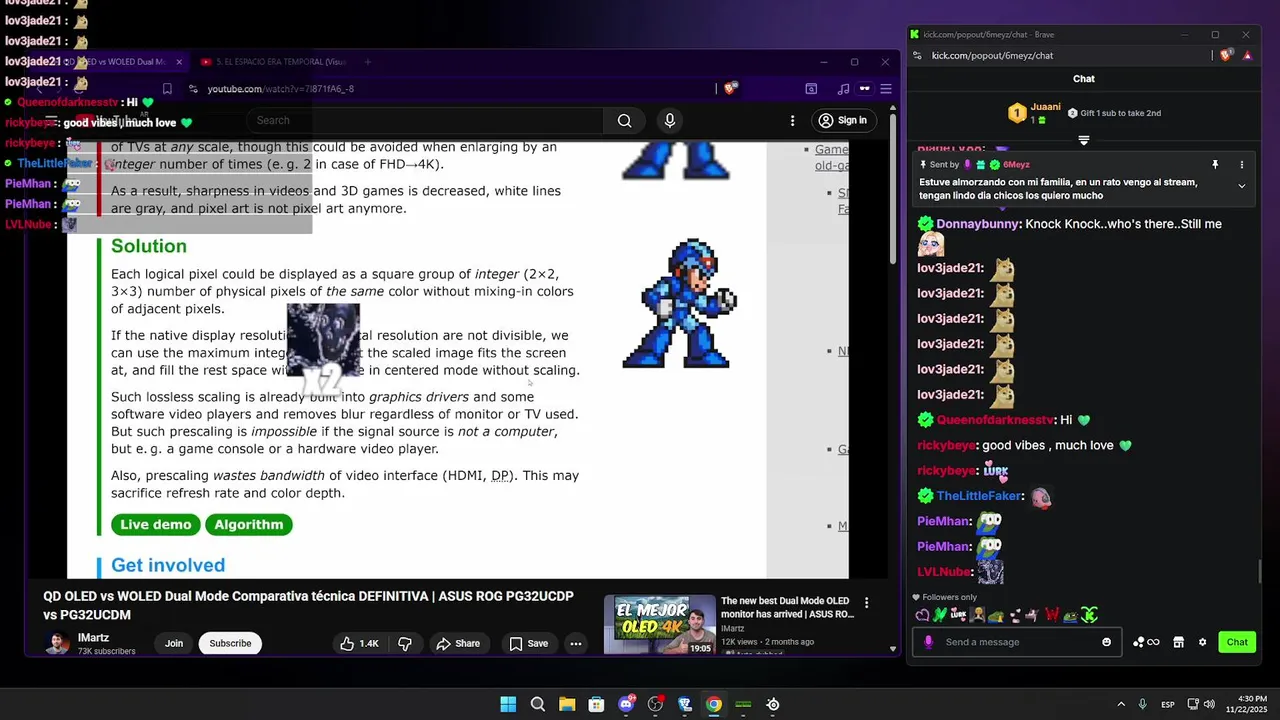Viewport: 1280px width, 720px height.
Task: Switch to the EL ESPACIO ERA TEMPORAL tab
Action: coord(272,62)
